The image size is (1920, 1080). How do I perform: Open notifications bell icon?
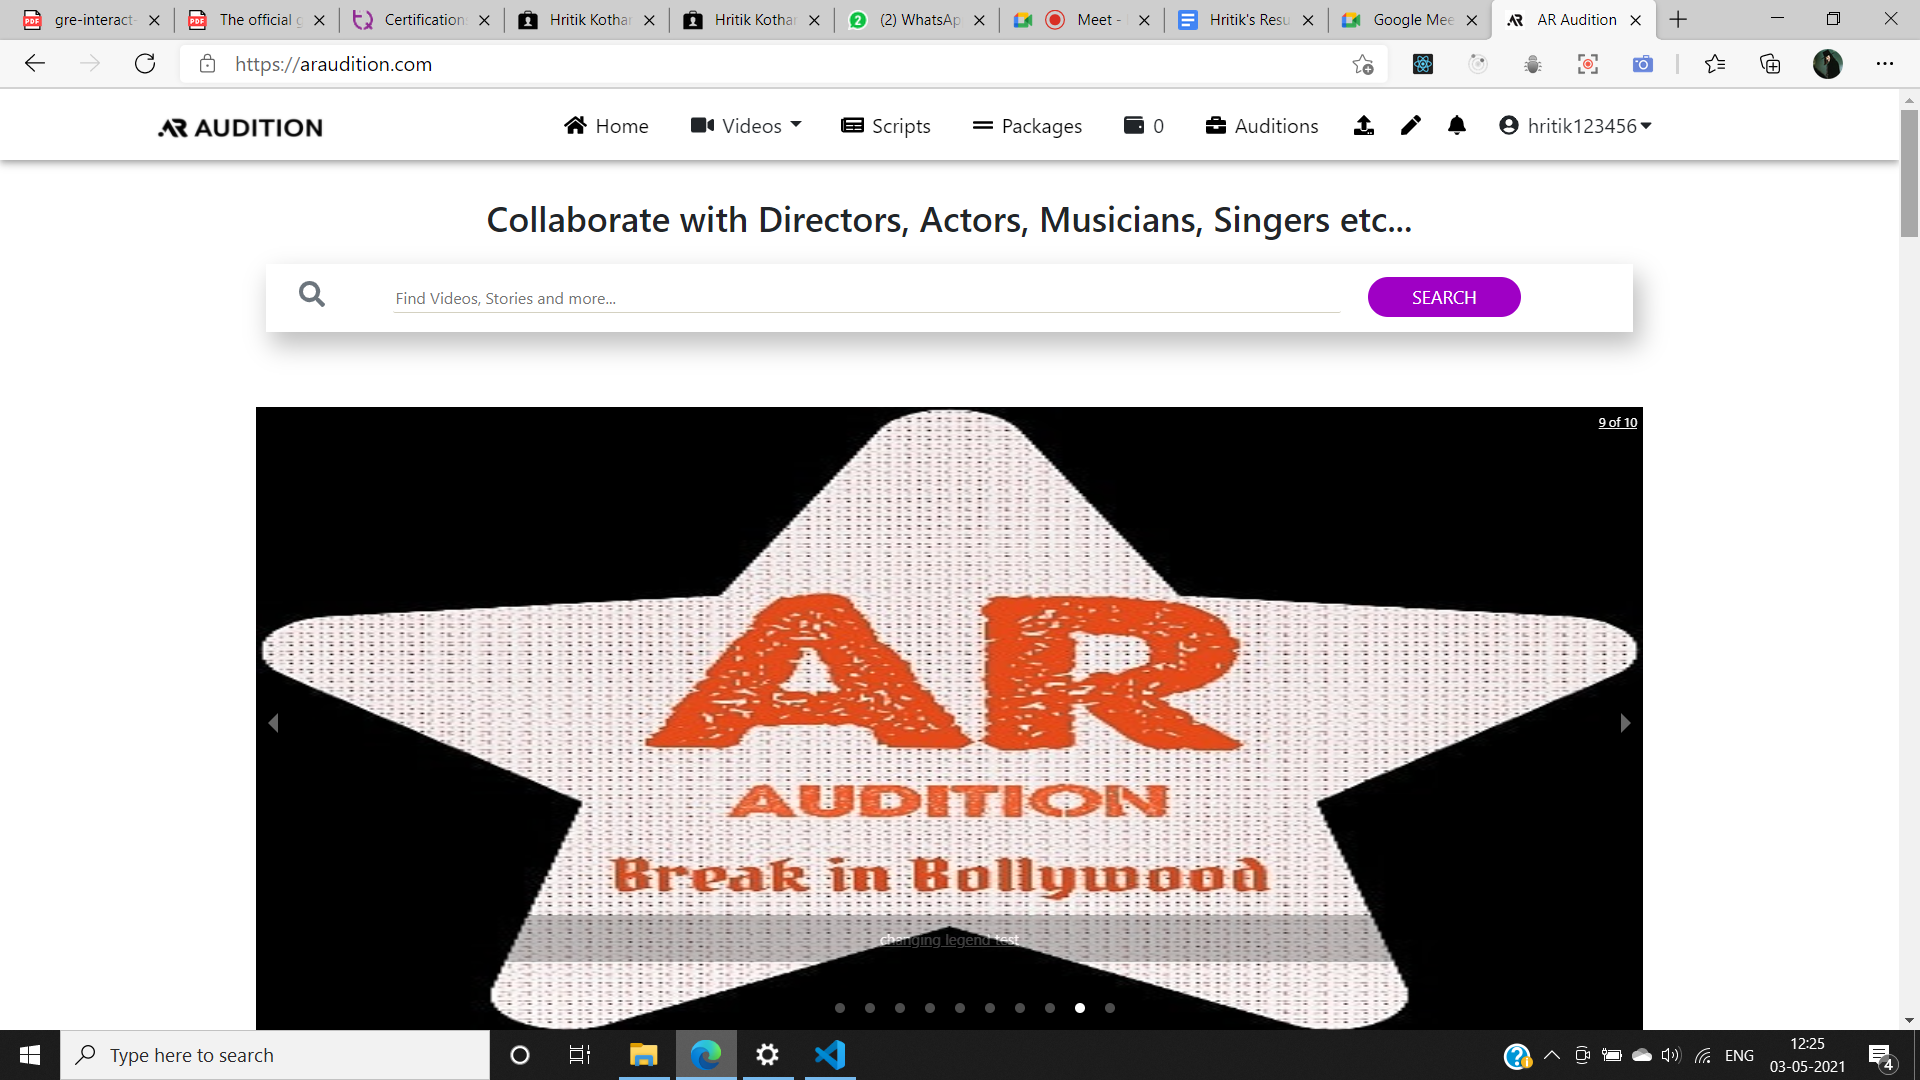(x=1457, y=125)
